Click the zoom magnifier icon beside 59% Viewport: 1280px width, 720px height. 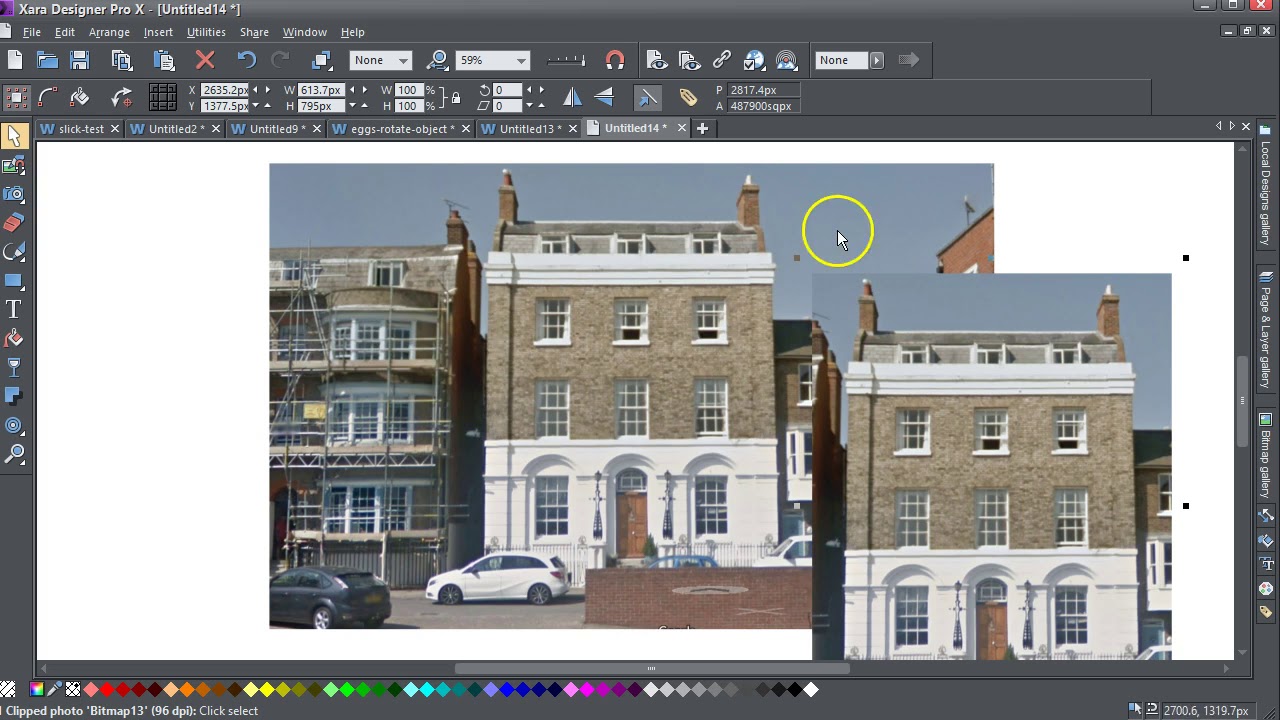point(437,60)
